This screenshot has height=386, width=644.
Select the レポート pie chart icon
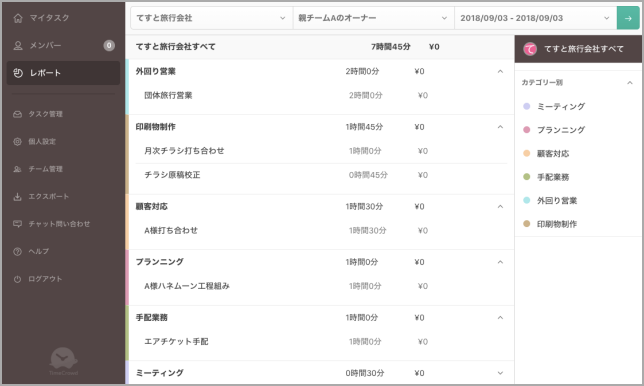(x=18, y=73)
